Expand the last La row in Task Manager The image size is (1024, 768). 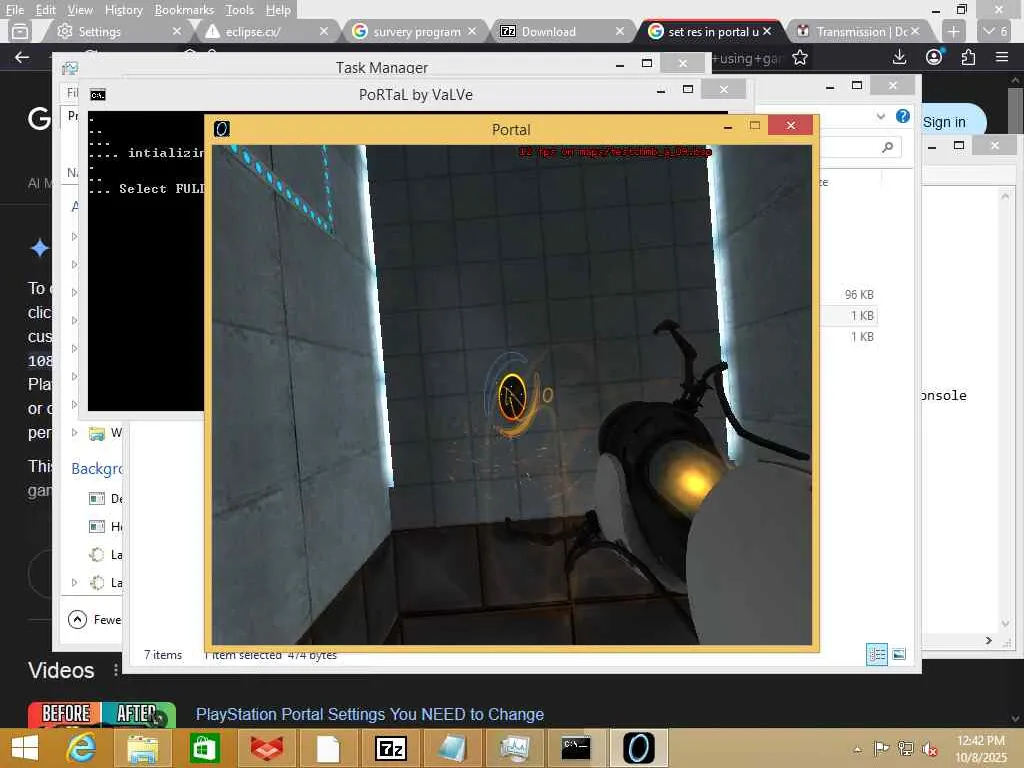click(74, 582)
